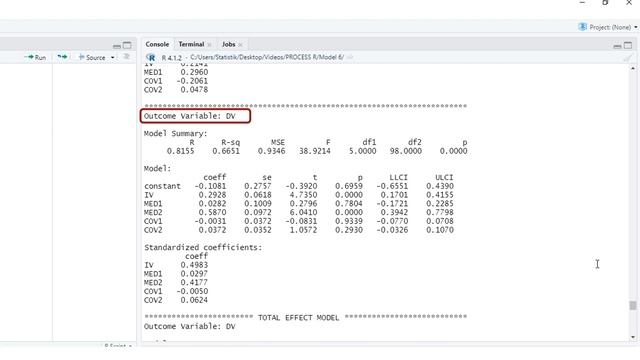Click standardized IV coefficient 0.4983

(194, 265)
